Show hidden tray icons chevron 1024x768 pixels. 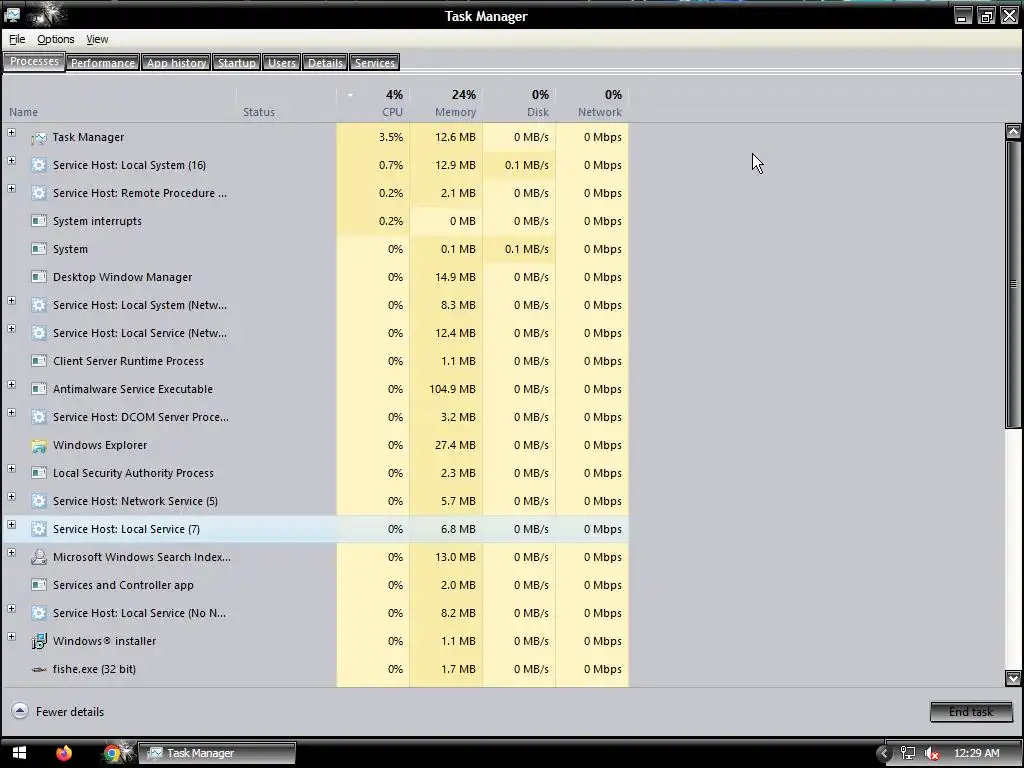pyautogui.click(x=884, y=753)
